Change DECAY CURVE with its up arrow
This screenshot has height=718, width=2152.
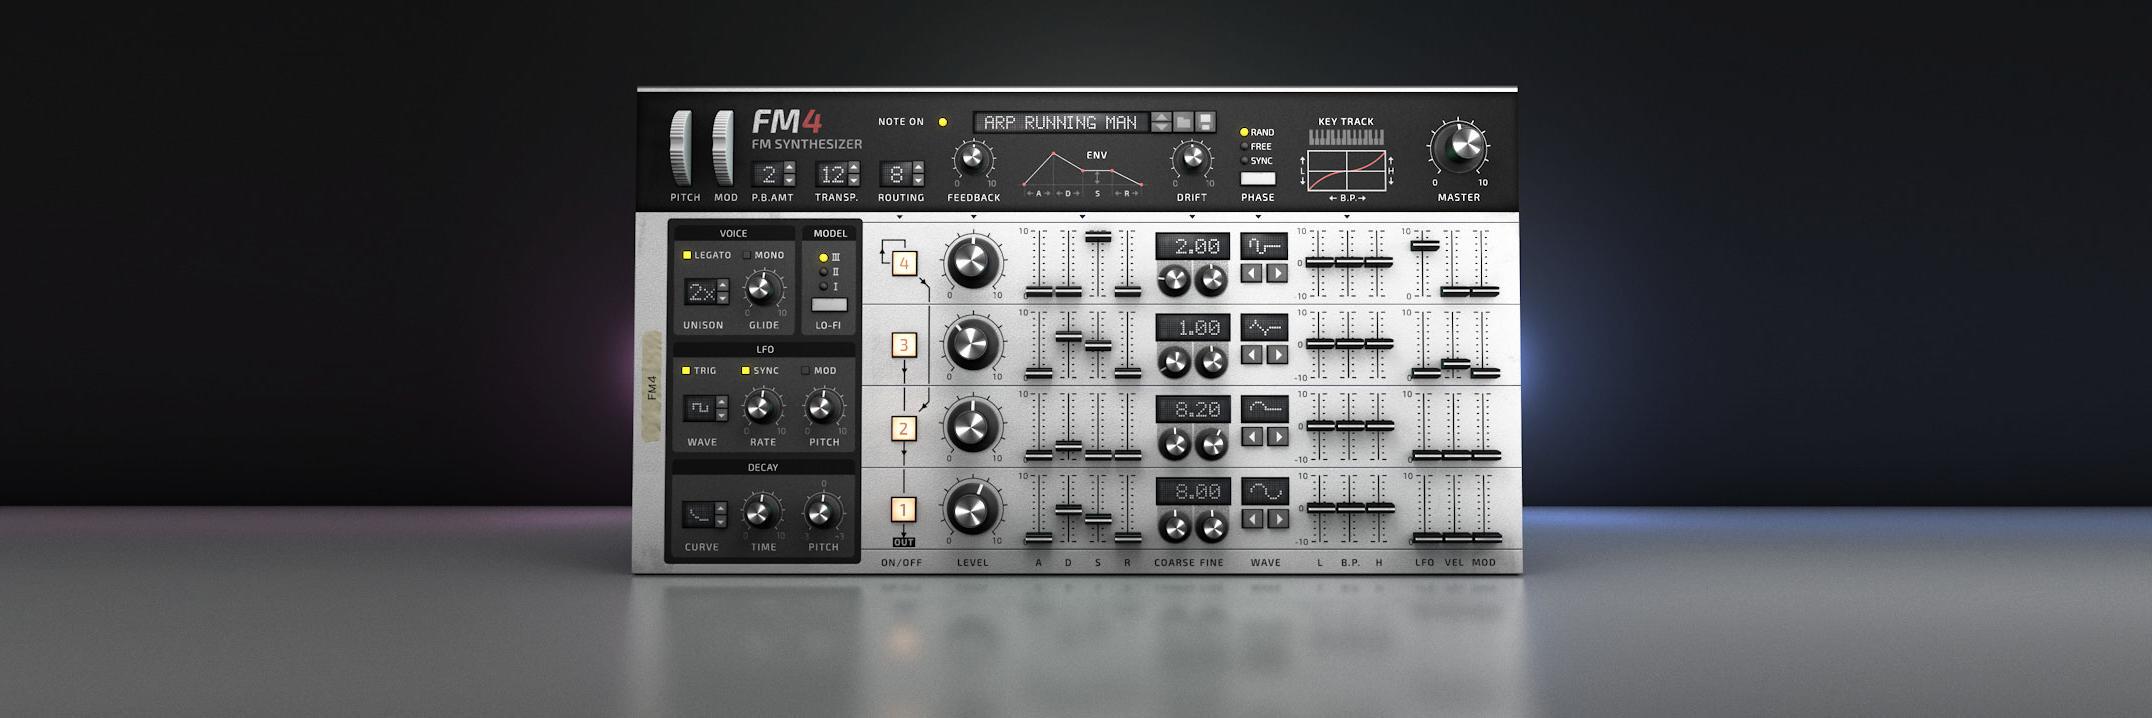[722, 509]
